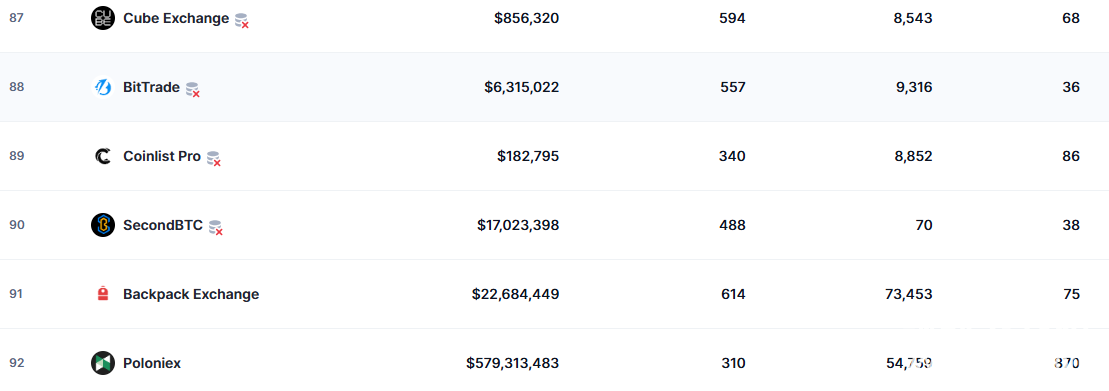This screenshot has height=391, width=1109.
Task: Click the Cube Exchange logo icon
Action: [x=103, y=18]
